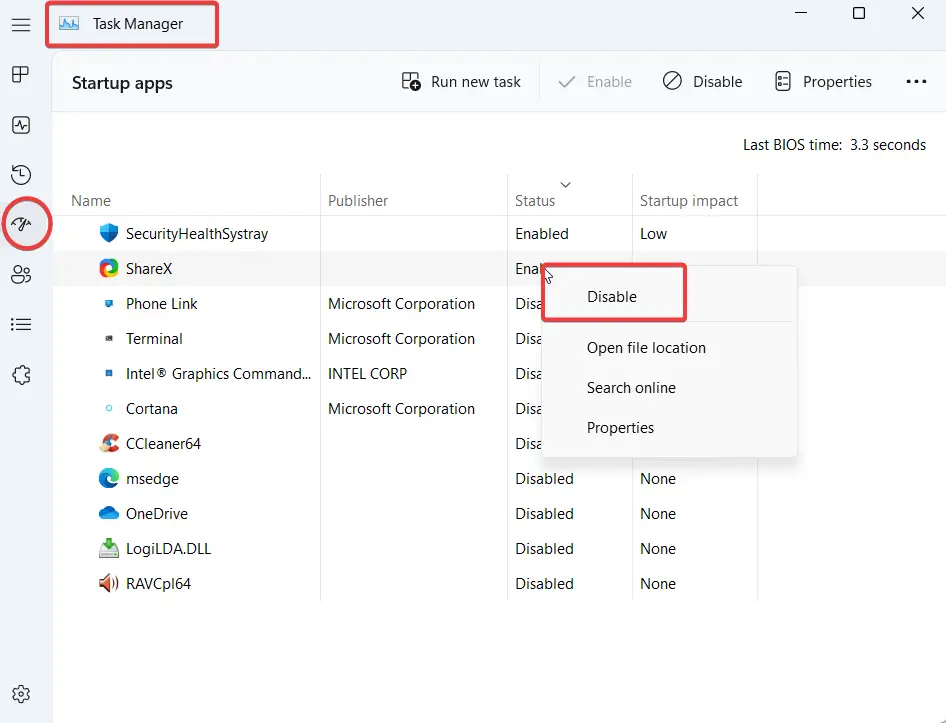Viewport: 946px width, 723px height.
Task: Click the Intel Graphics Command icon
Action: pyautogui.click(x=109, y=374)
